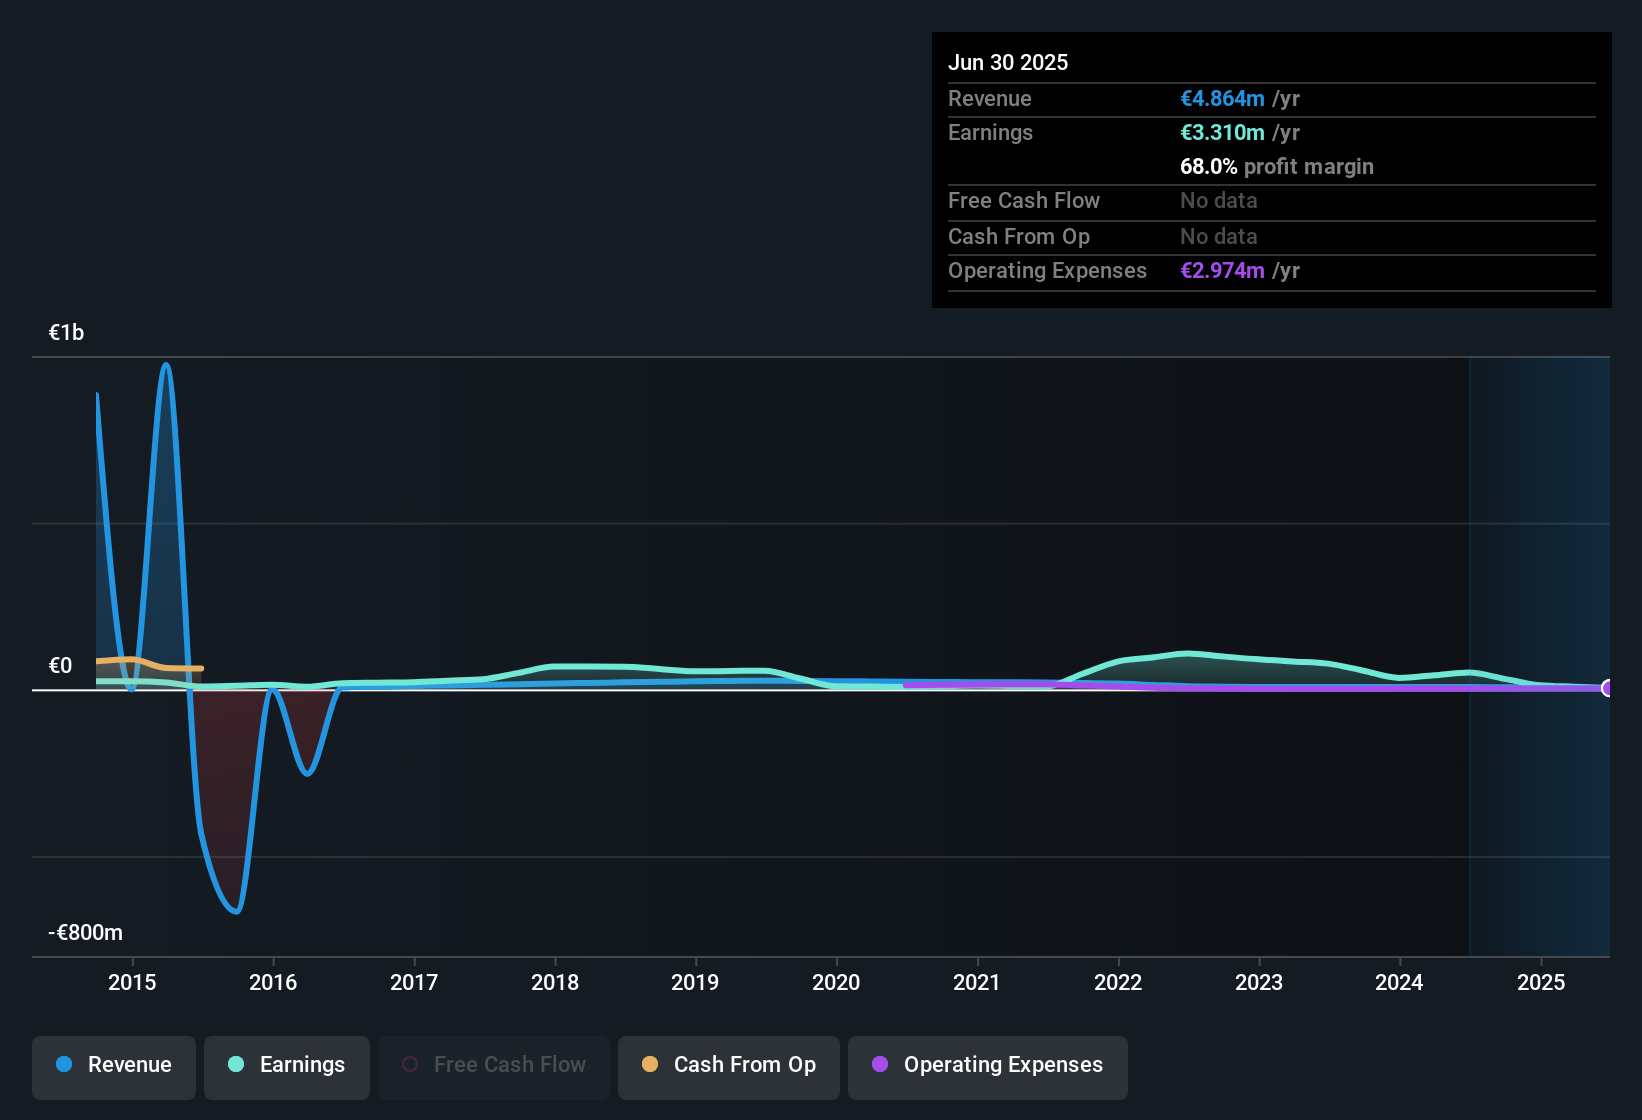The image size is (1642, 1120).
Task: Click the Revenue value €4.864m in tooltip
Action: 1222,99
